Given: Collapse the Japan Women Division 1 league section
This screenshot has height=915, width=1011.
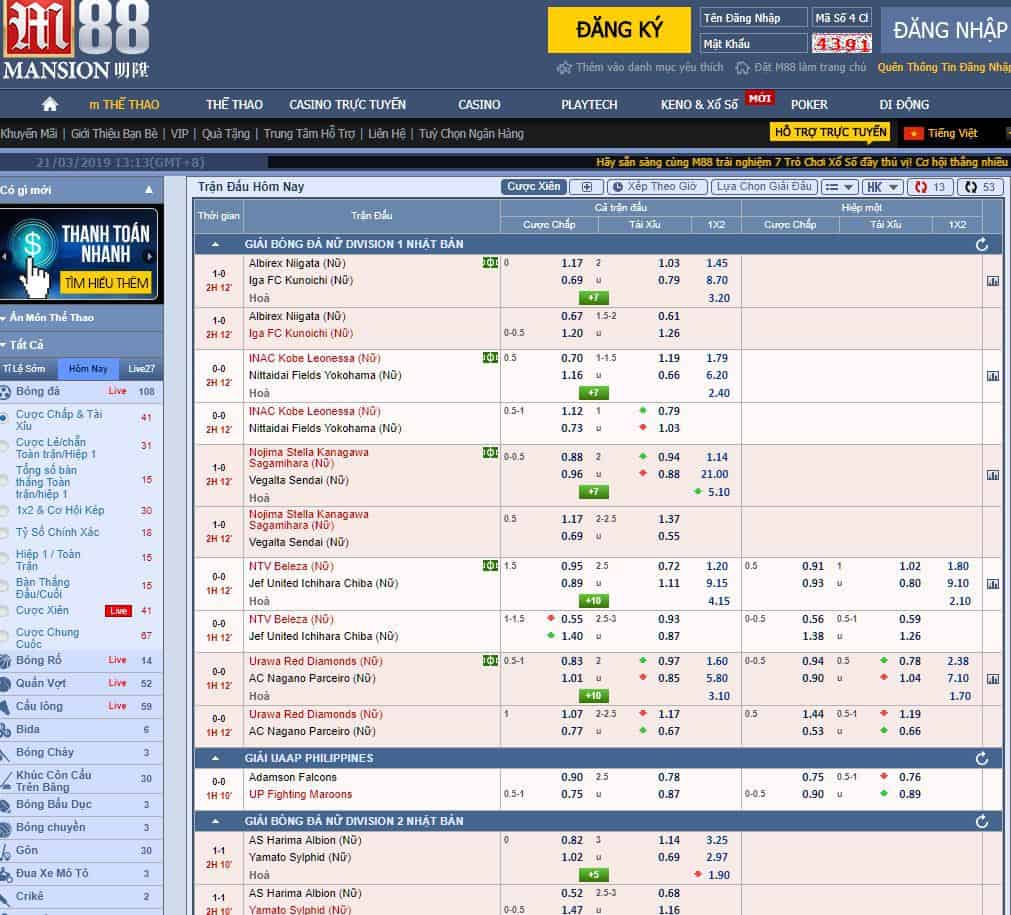Looking at the screenshot, I should 215,244.
